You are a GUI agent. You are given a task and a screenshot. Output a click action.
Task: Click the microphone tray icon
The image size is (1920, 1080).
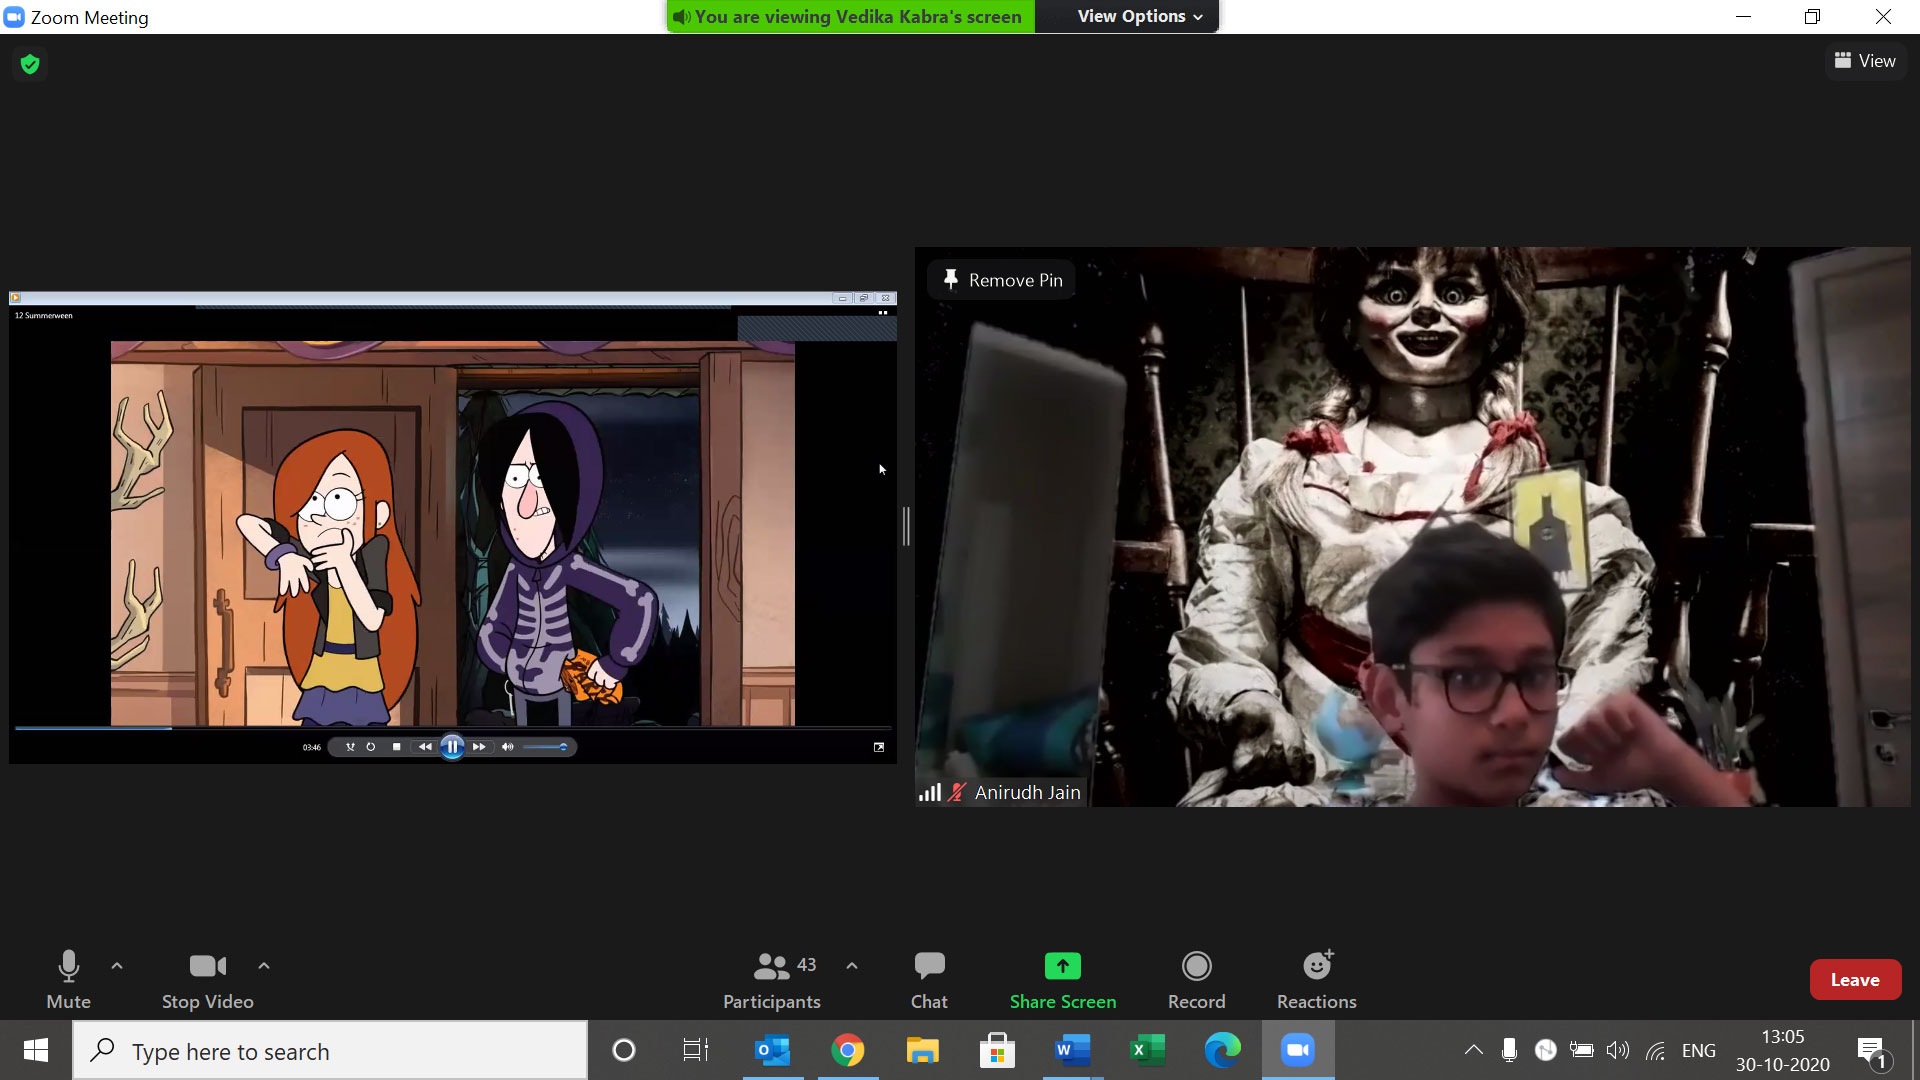coord(1509,1050)
